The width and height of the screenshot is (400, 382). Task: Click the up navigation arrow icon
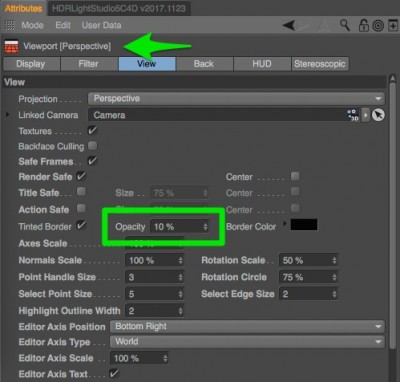coord(323,26)
